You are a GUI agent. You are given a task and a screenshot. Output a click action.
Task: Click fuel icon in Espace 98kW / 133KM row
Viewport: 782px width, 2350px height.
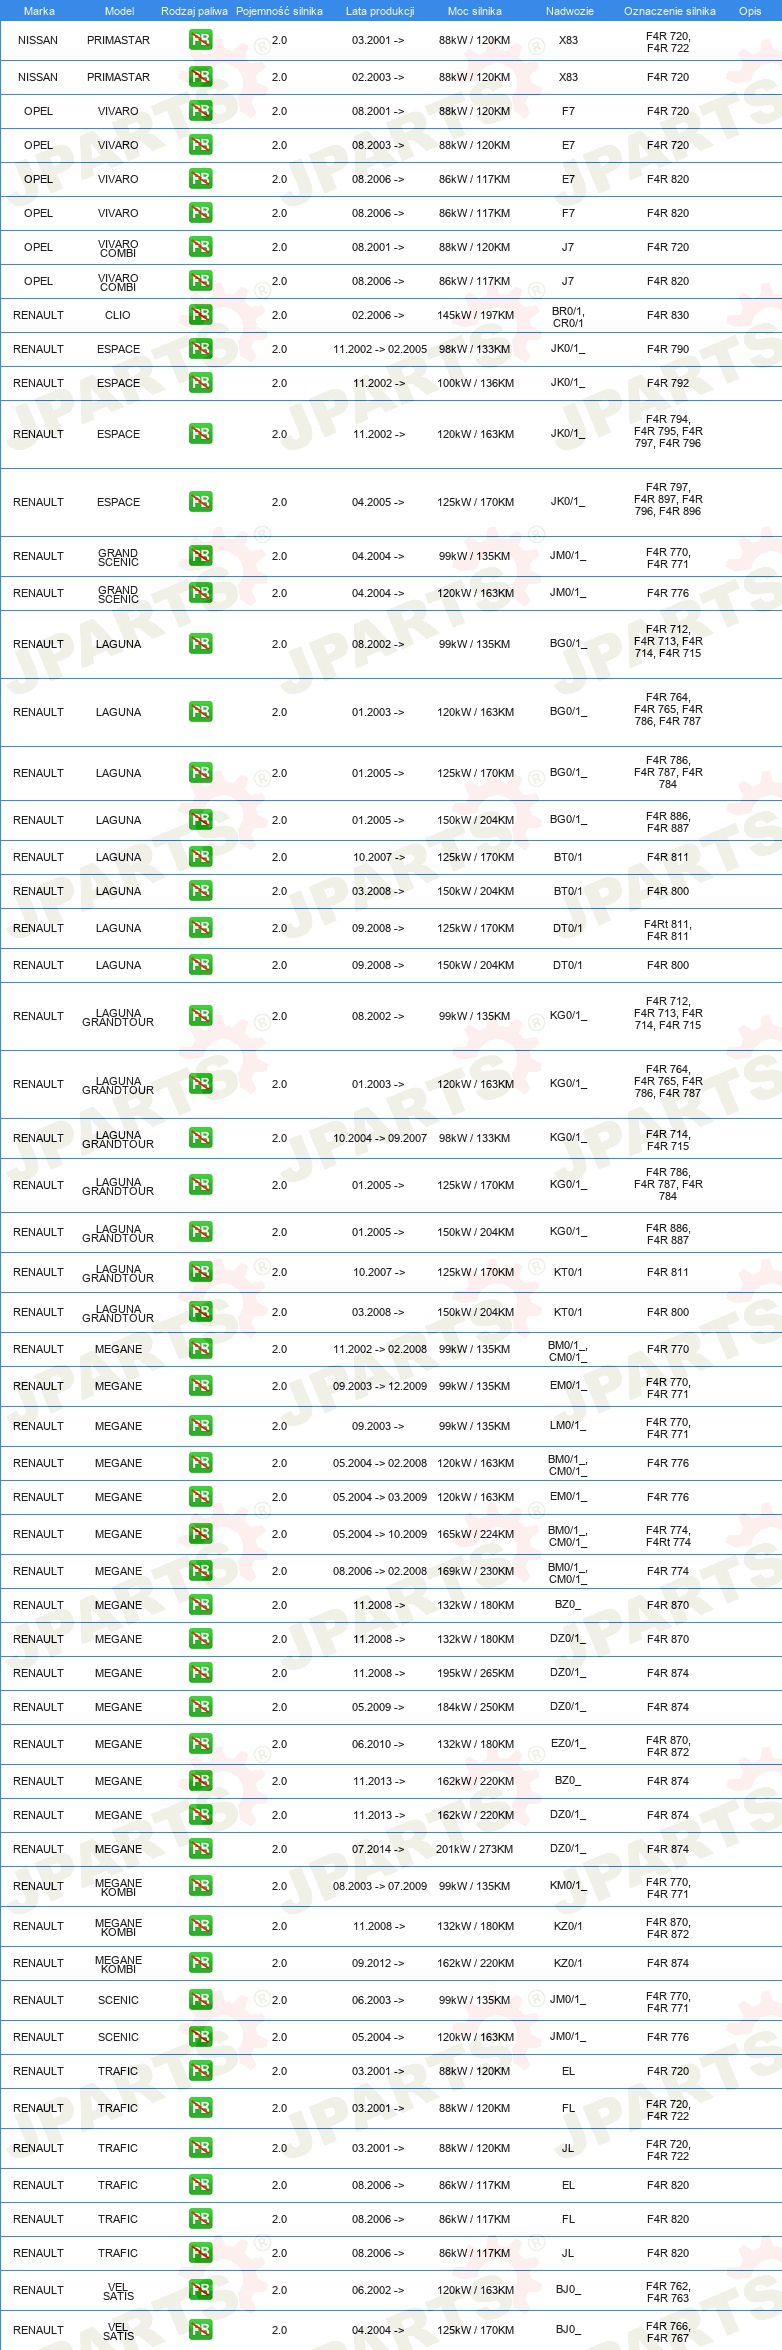(200, 349)
